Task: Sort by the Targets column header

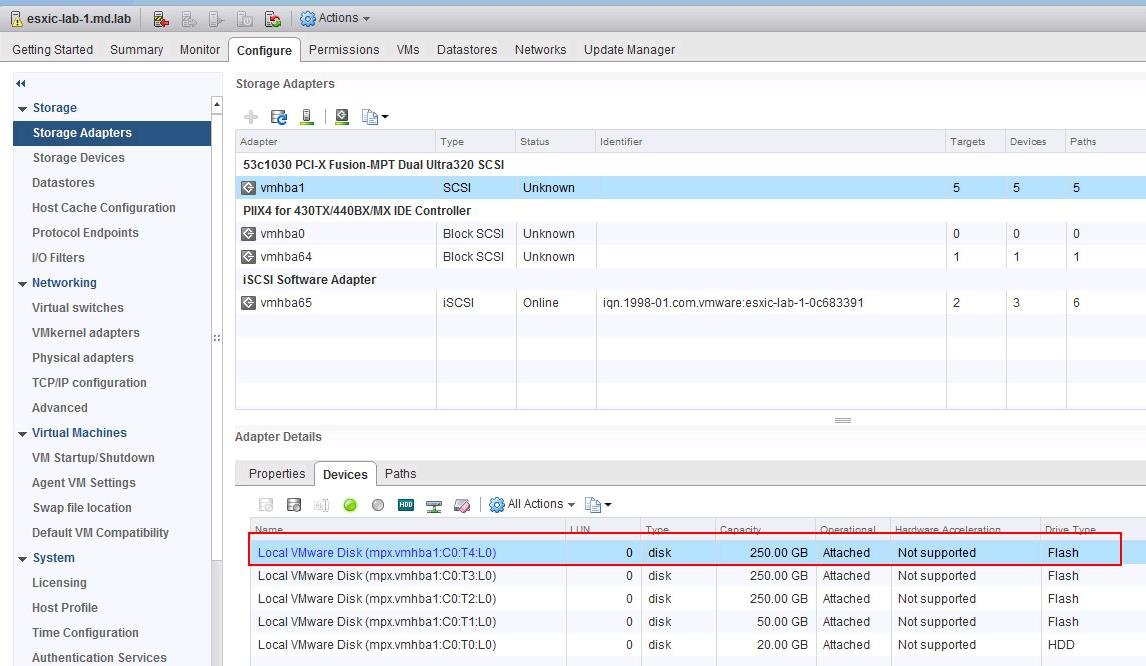Action: (976, 142)
